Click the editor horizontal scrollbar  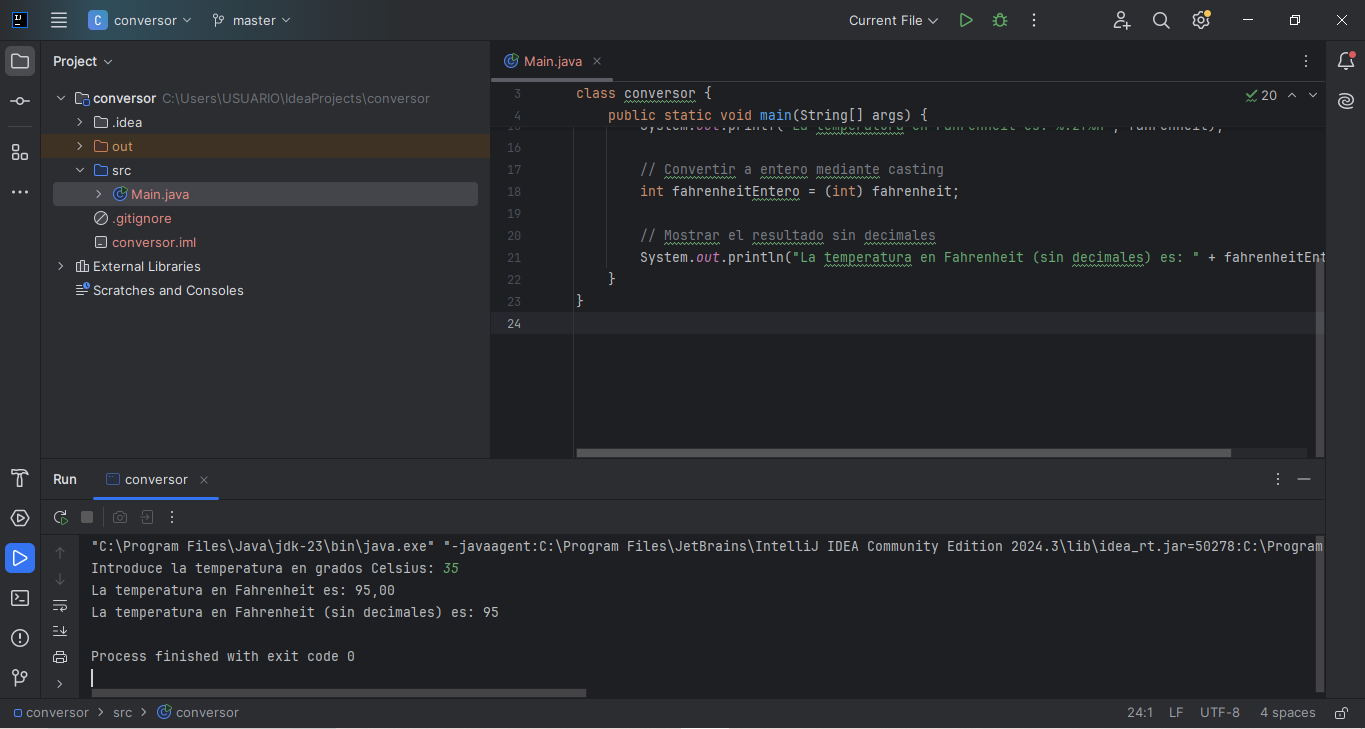click(x=903, y=453)
